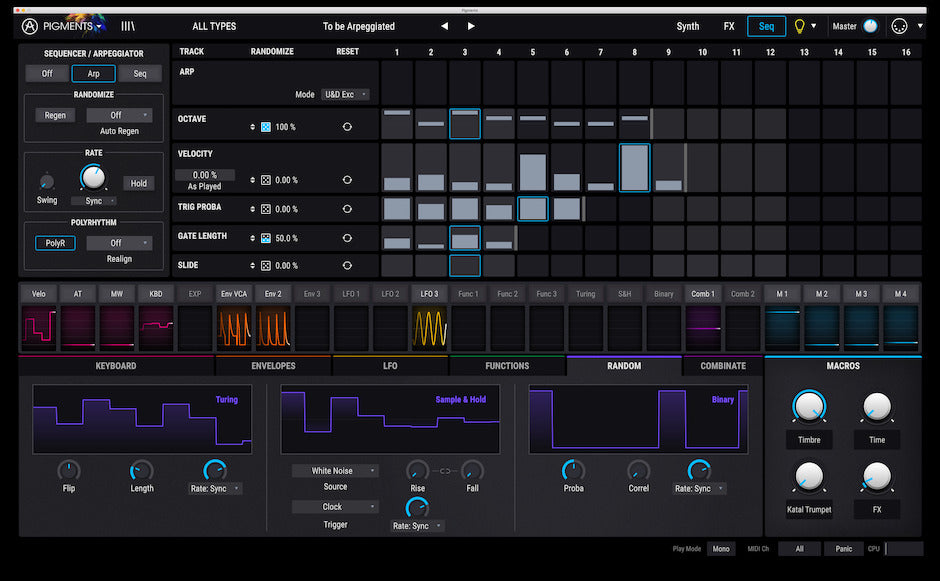The image size is (940, 581).
Task: Open the Trigger dropdown set to Clock
Action: click(335, 506)
